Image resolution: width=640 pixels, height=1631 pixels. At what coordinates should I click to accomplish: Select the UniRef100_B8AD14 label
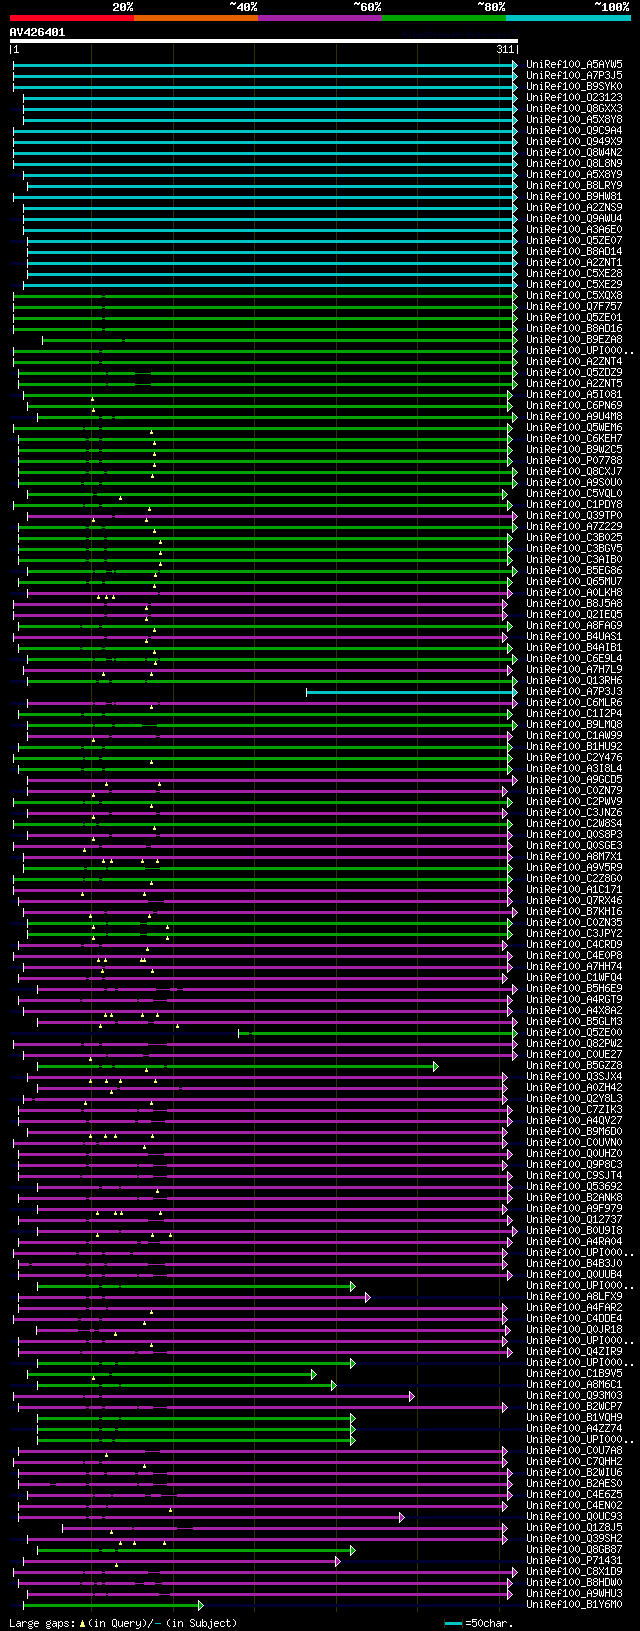pyautogui.click(x=574, y=251)
